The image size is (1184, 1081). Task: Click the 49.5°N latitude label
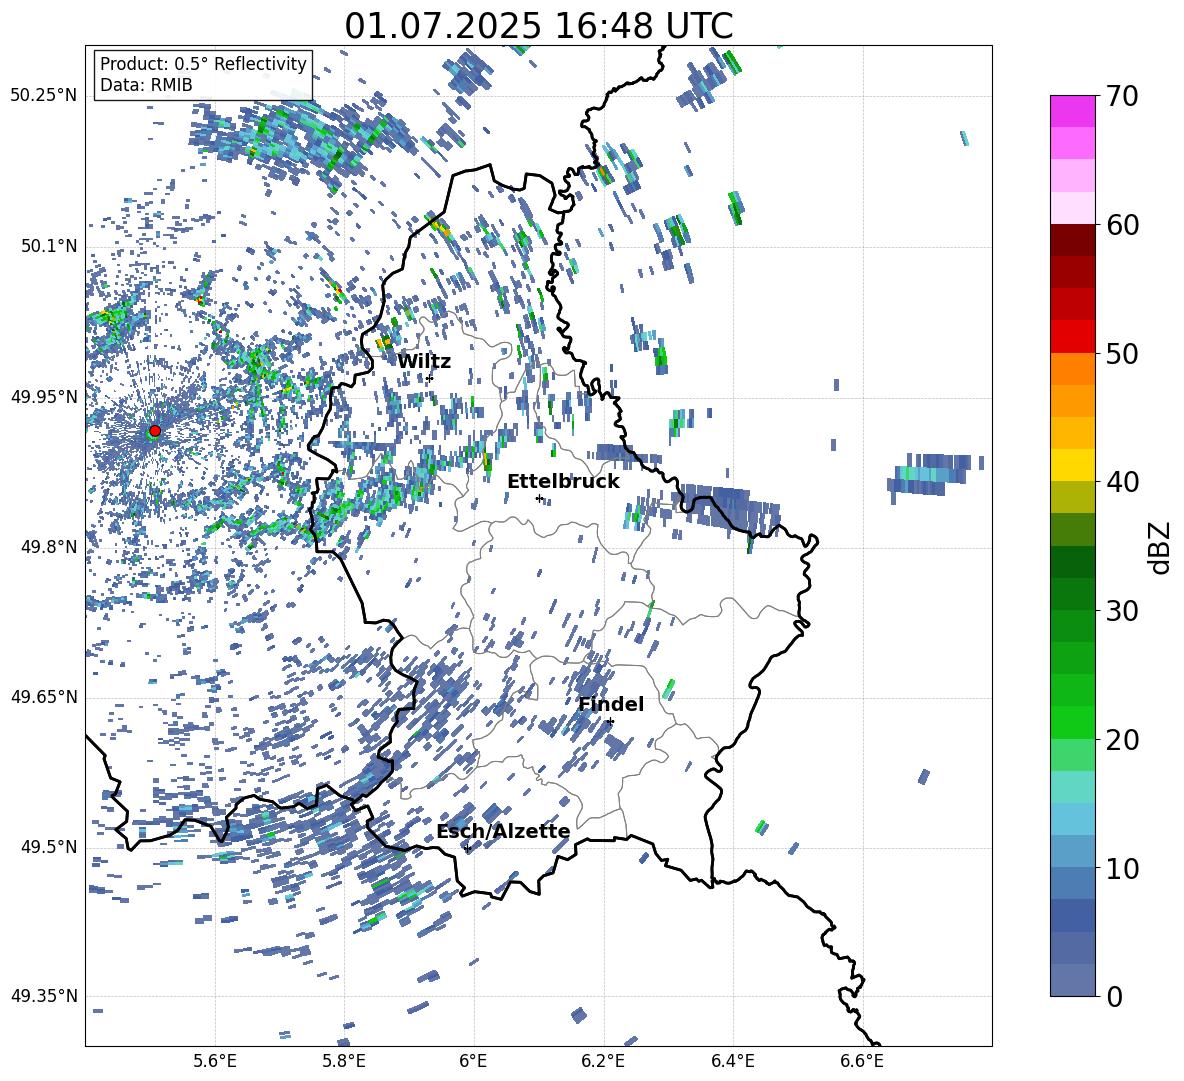point(48,847)
